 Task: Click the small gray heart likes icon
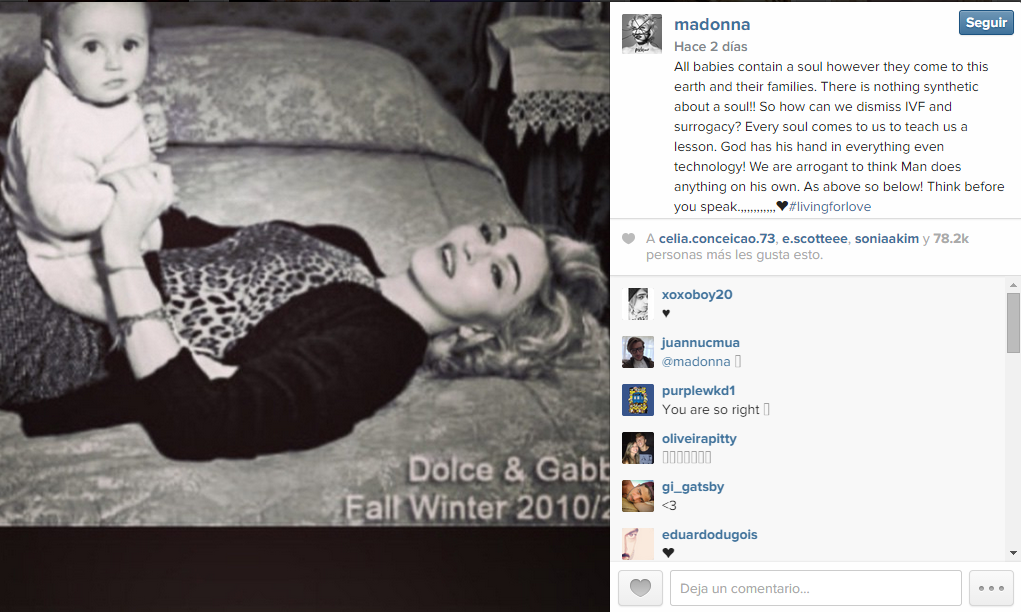click(x=628, y=238)
